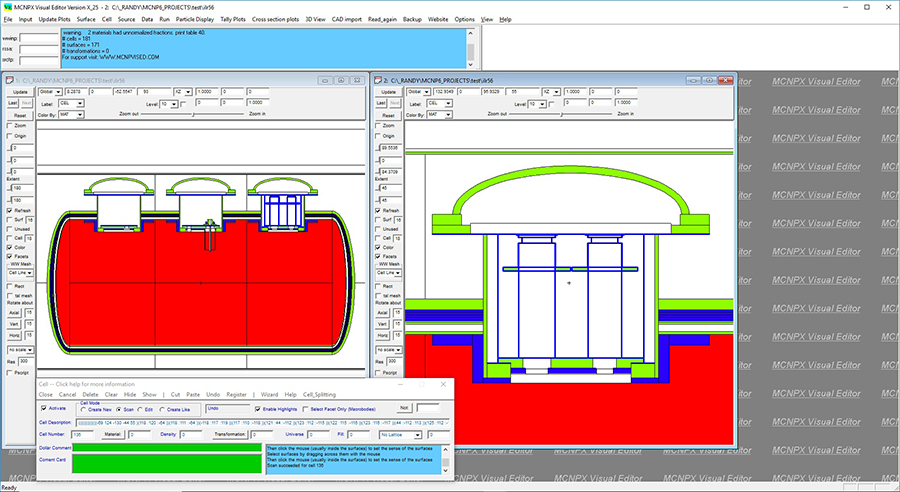Click the wwinp input field
900x492 pixels.
click(39, 37)
